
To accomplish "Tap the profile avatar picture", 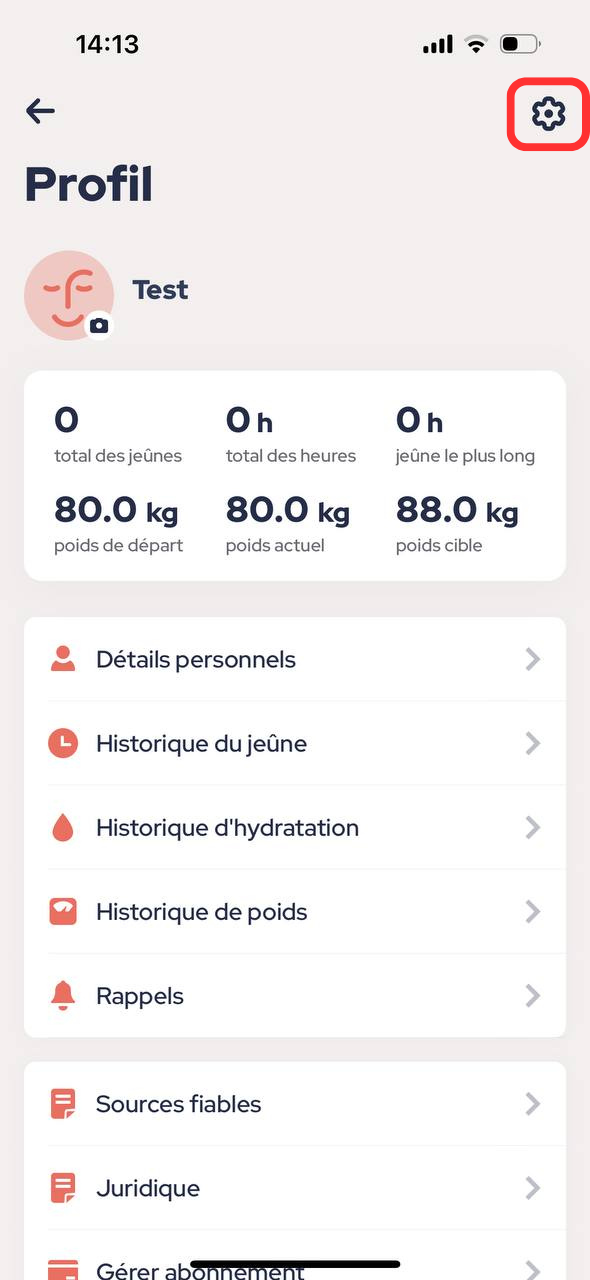I will pyautogui.click(x=69, y=295).
